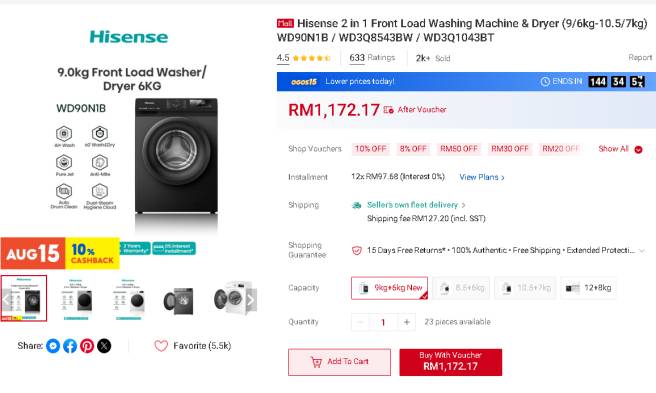
Task: Show previous thumbnail with left arrow
Action: (6, 300)
